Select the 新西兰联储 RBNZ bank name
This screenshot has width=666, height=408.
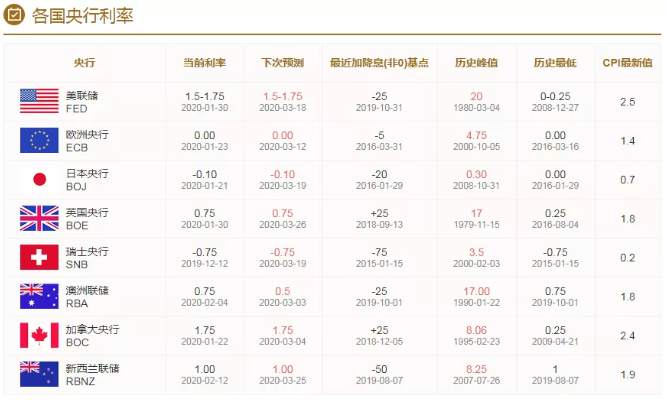92,375
